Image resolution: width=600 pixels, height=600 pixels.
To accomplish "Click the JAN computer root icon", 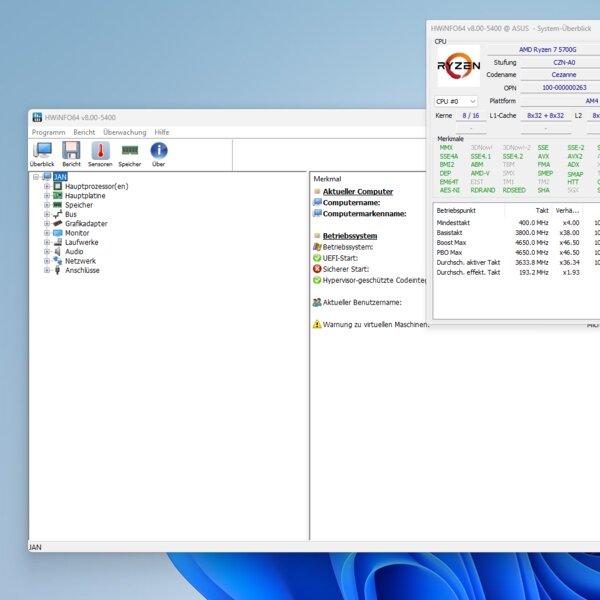I will (47, 176).
